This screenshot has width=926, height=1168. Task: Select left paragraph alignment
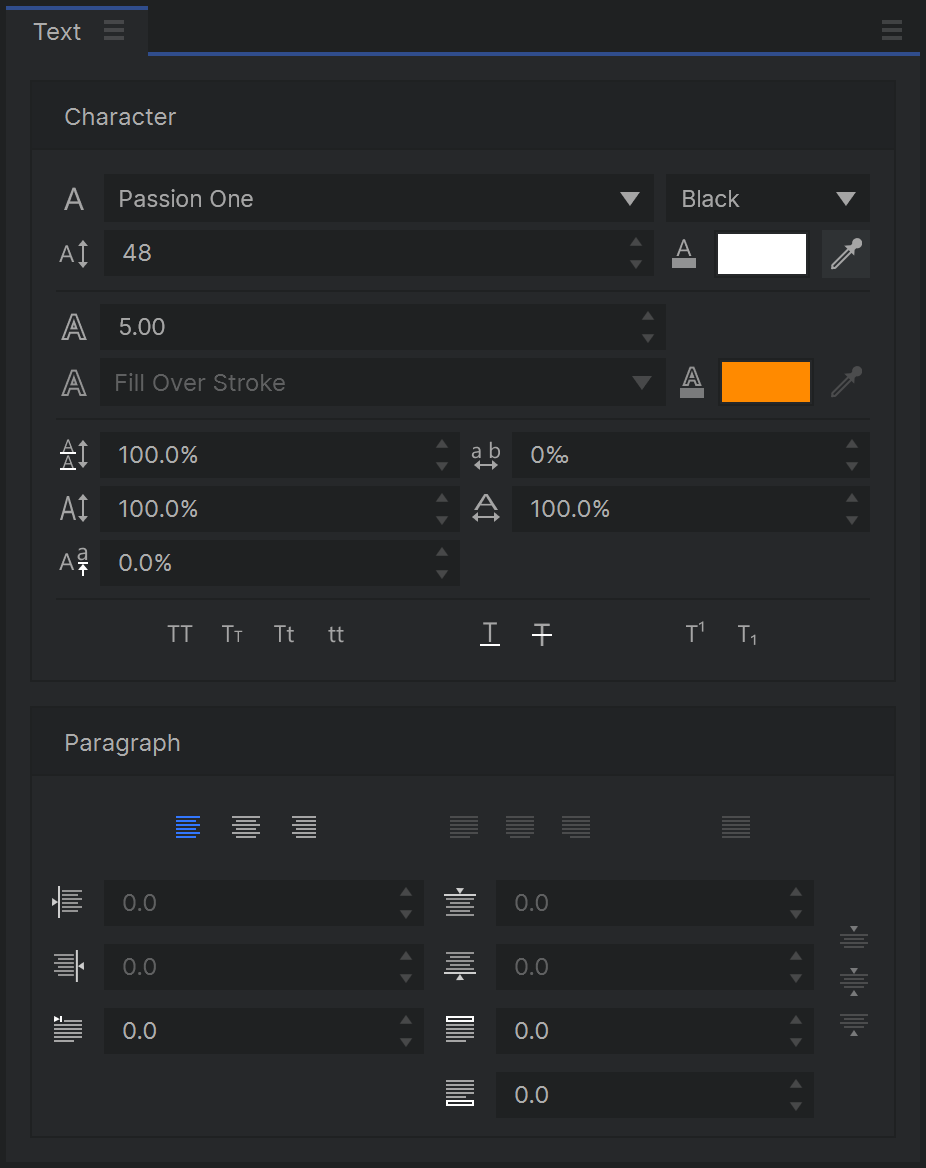coord(188,827)
